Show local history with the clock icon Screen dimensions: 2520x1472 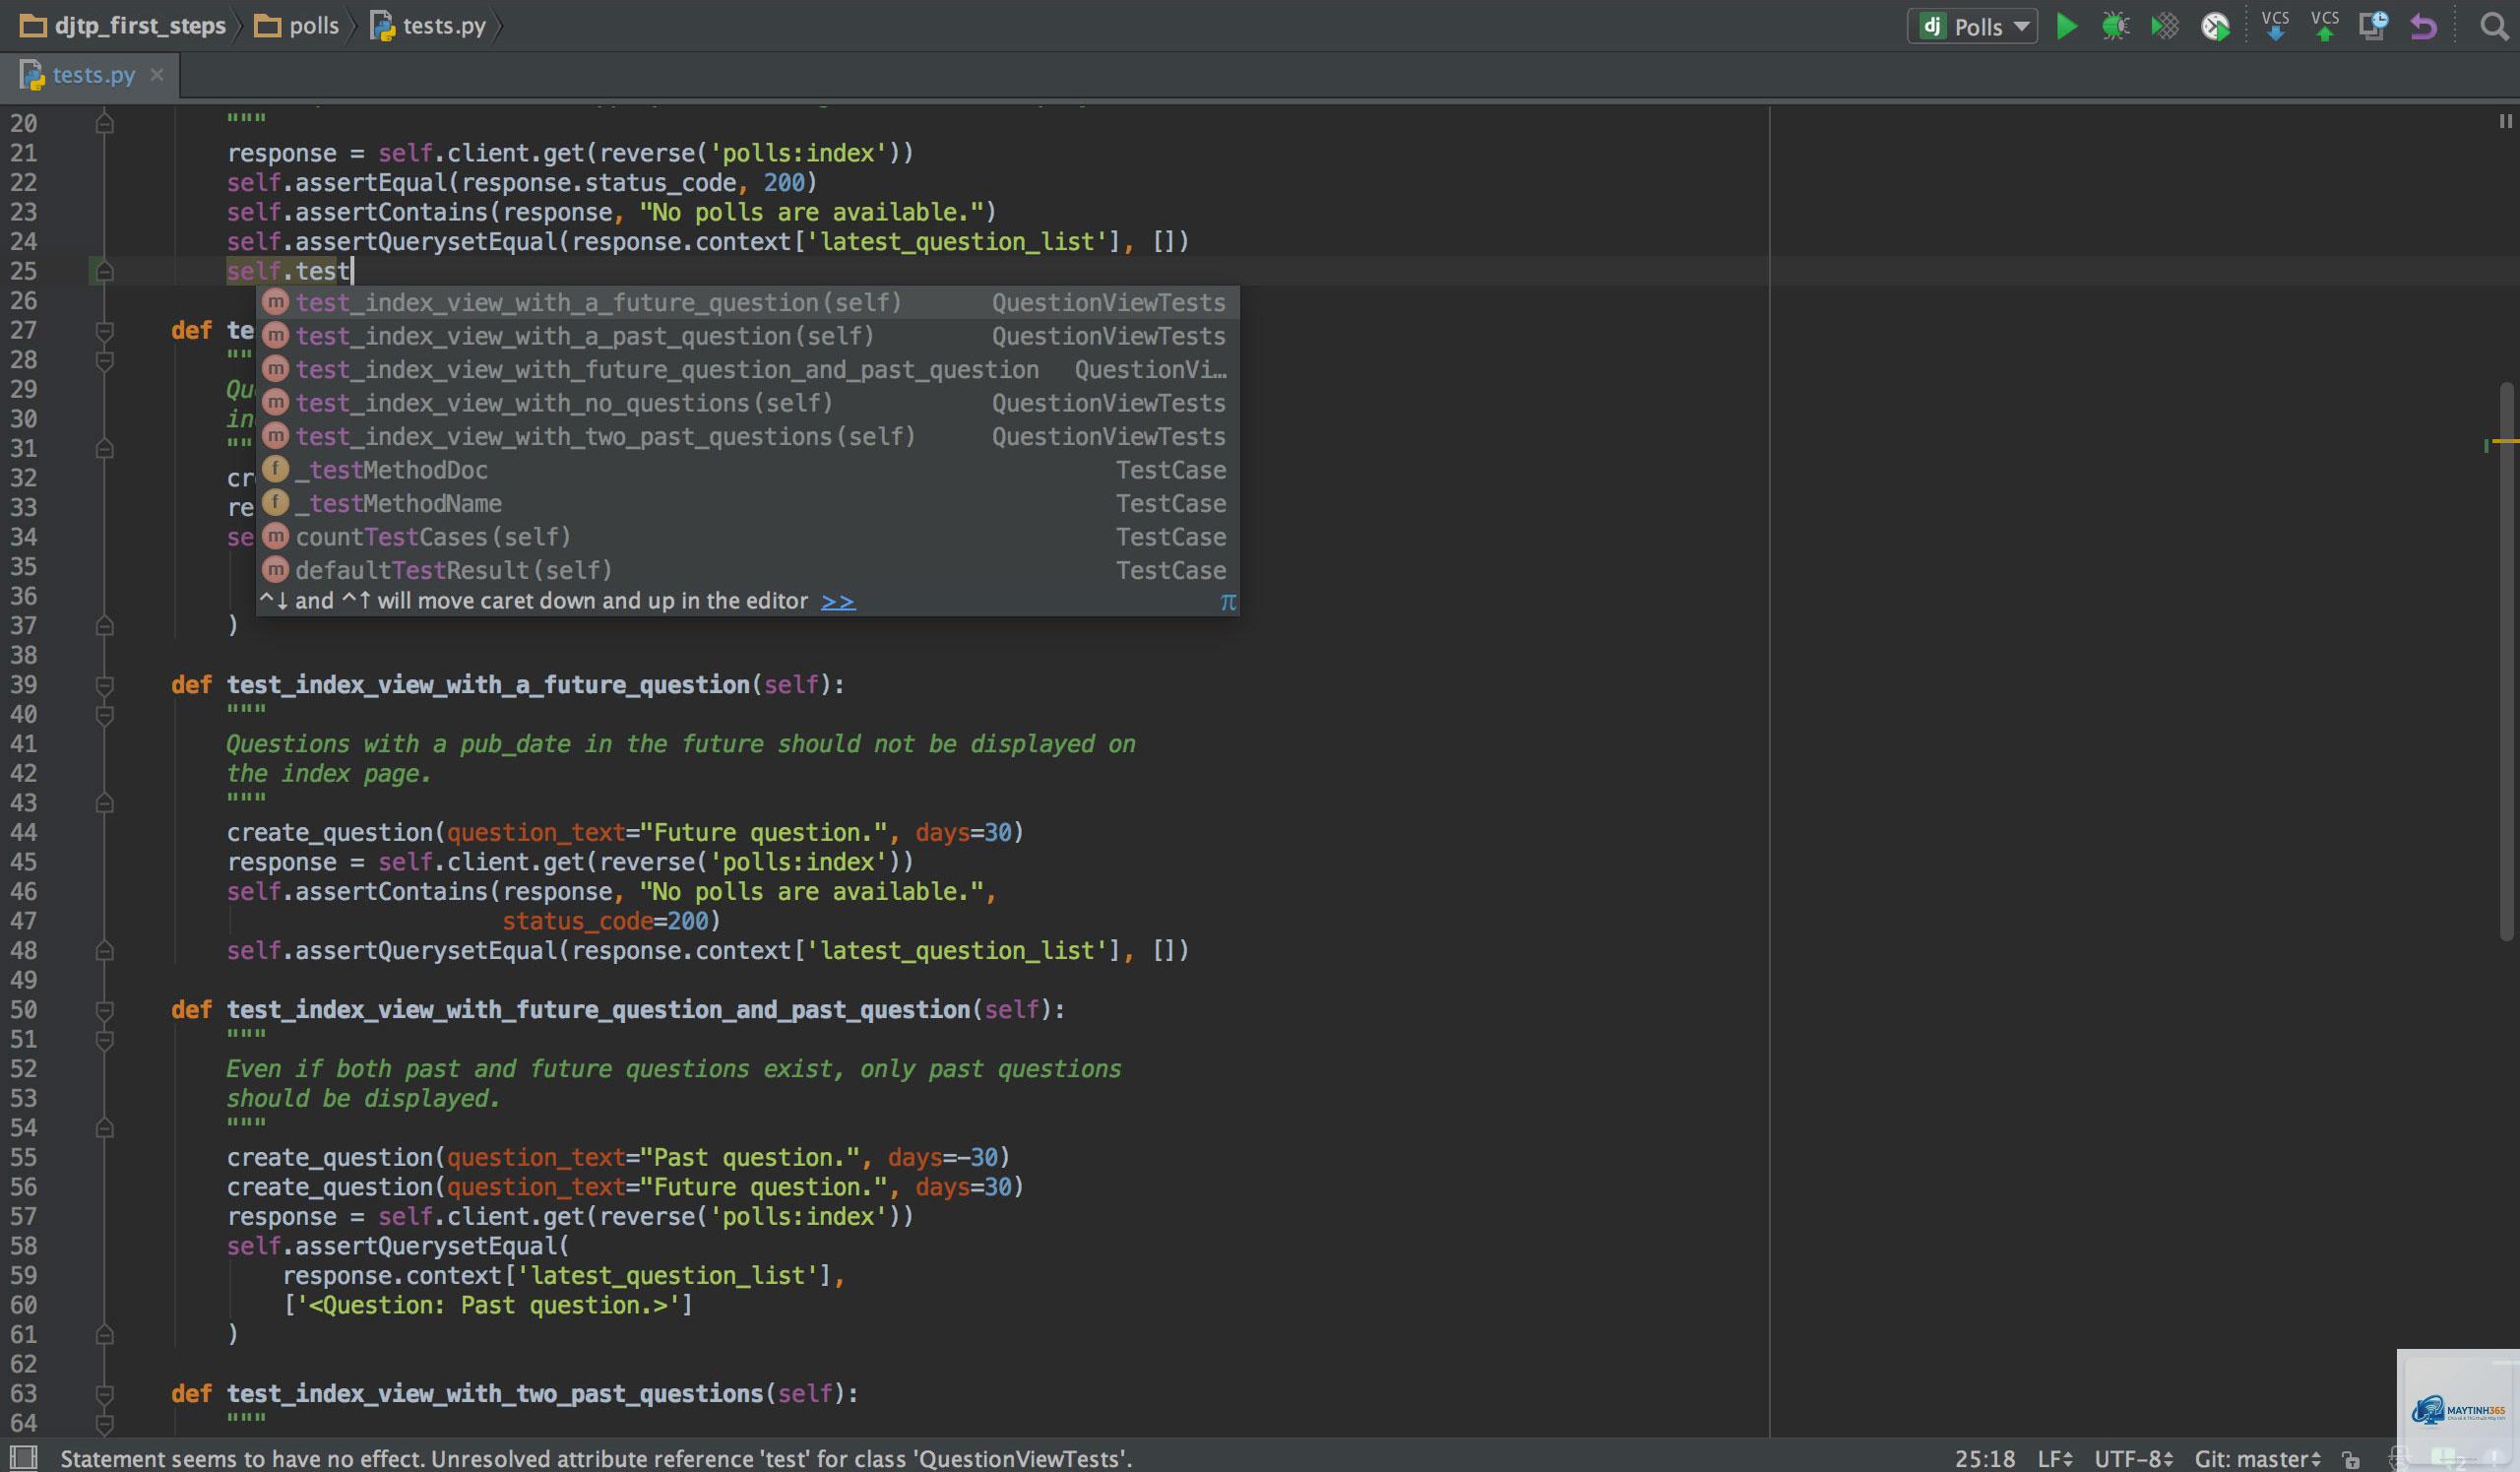point(2373,26)
